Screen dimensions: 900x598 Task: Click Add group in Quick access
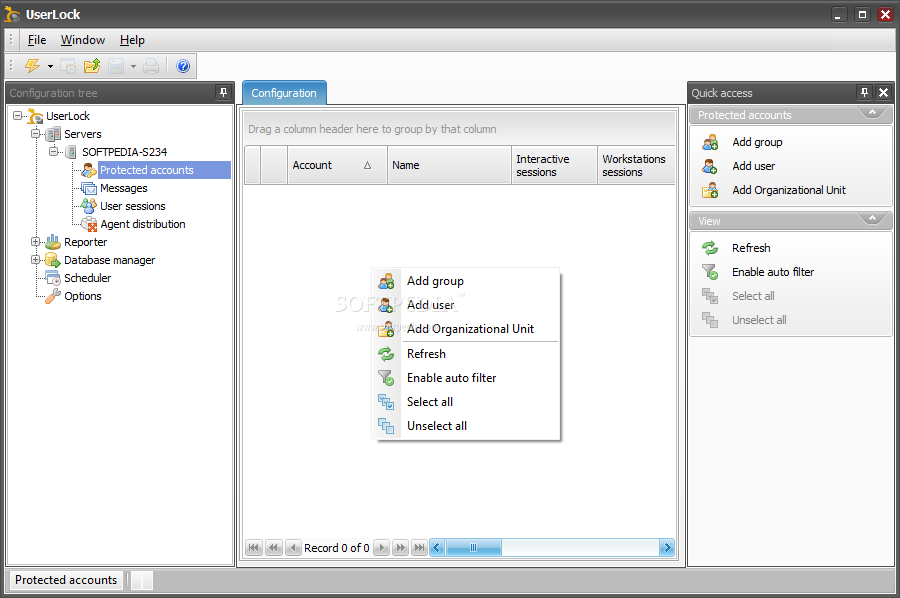pos(757,142)
